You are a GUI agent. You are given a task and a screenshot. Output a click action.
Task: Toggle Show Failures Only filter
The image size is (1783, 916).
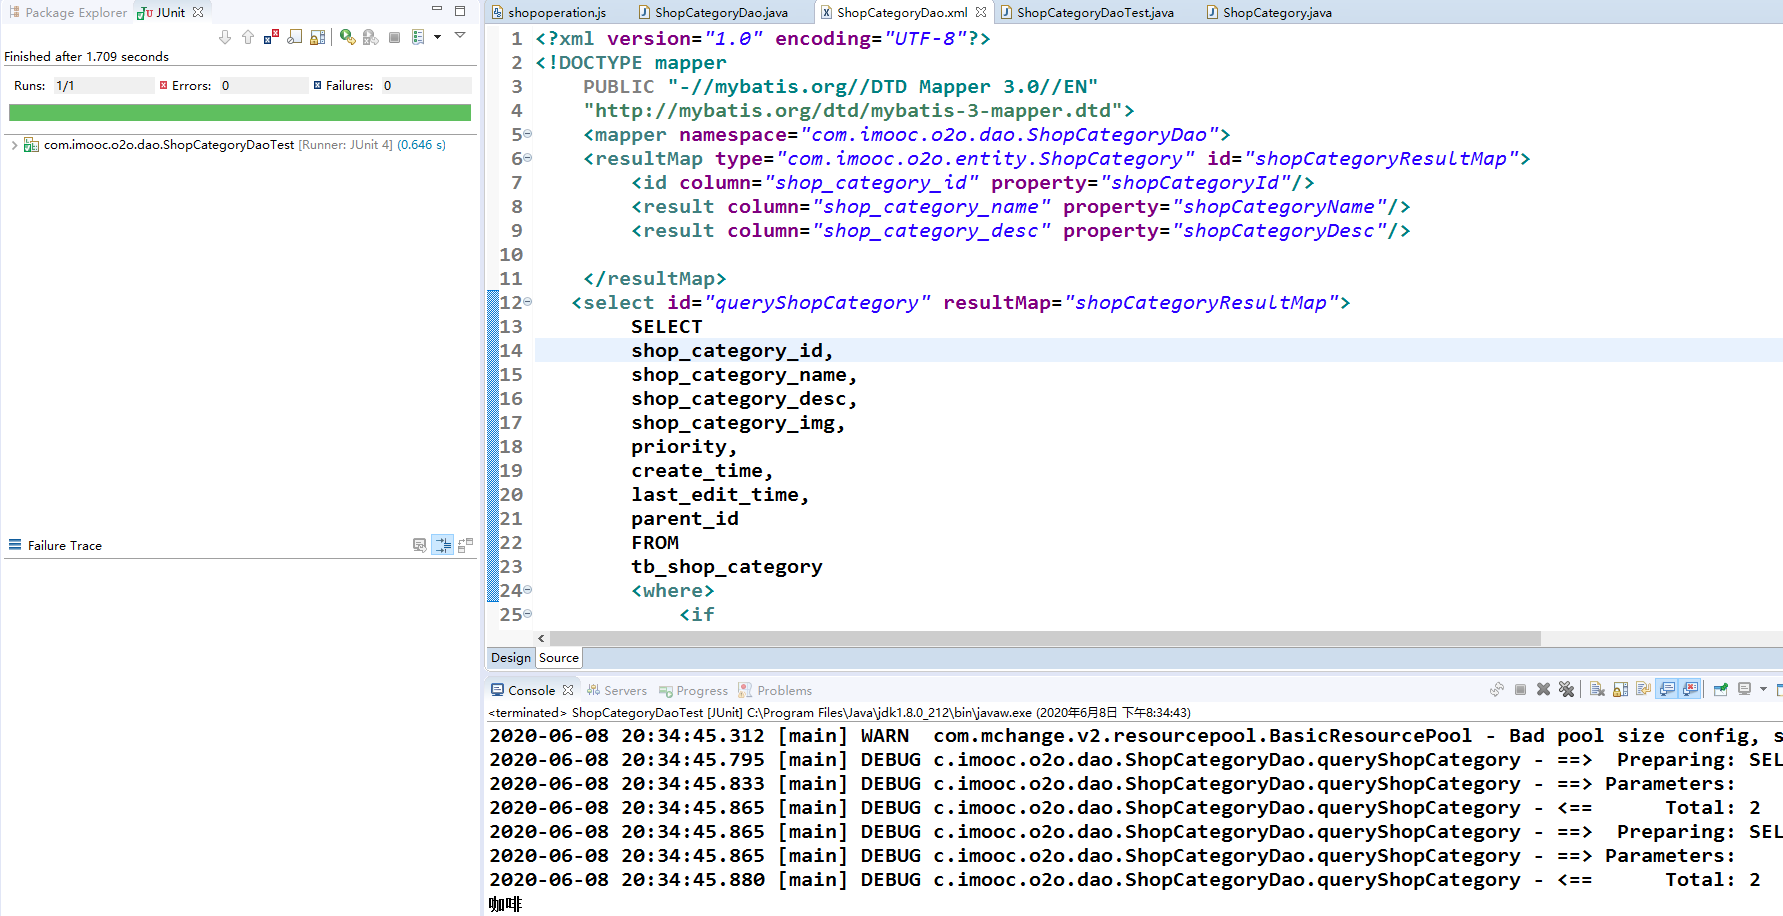[271, 37]
